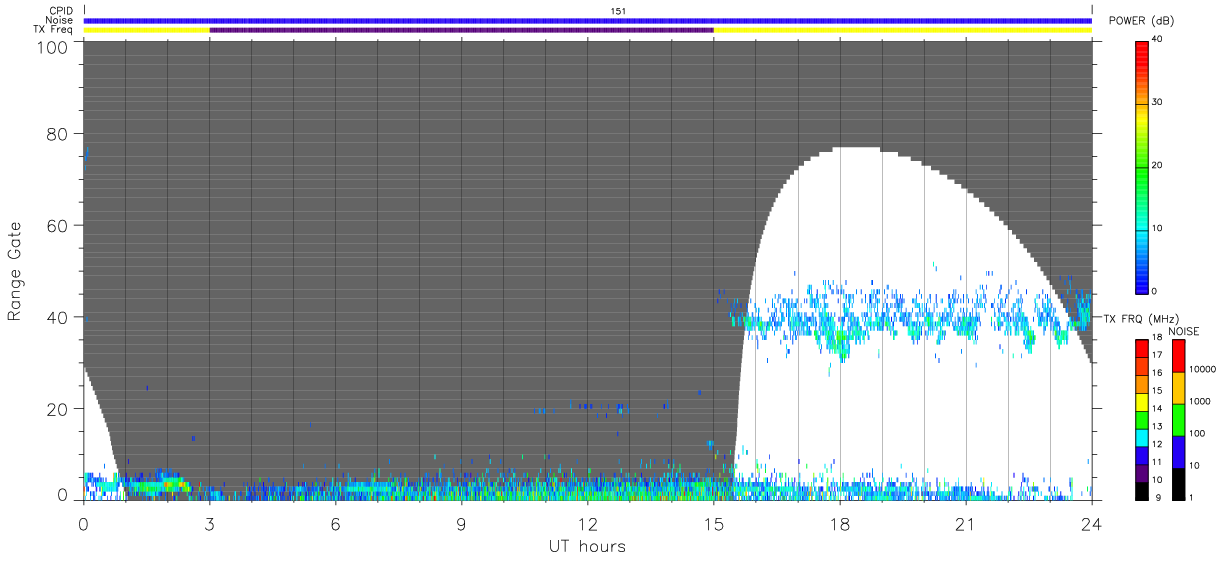
Task: Click the 100 label on the noise scale
Action: click(x=1198, y=433)
